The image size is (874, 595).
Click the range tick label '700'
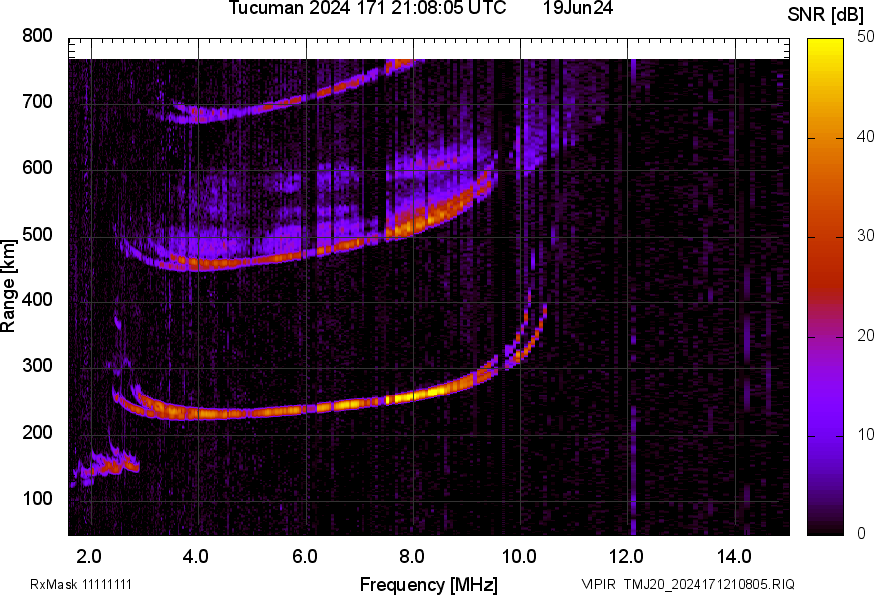click(x=37, y=102)
